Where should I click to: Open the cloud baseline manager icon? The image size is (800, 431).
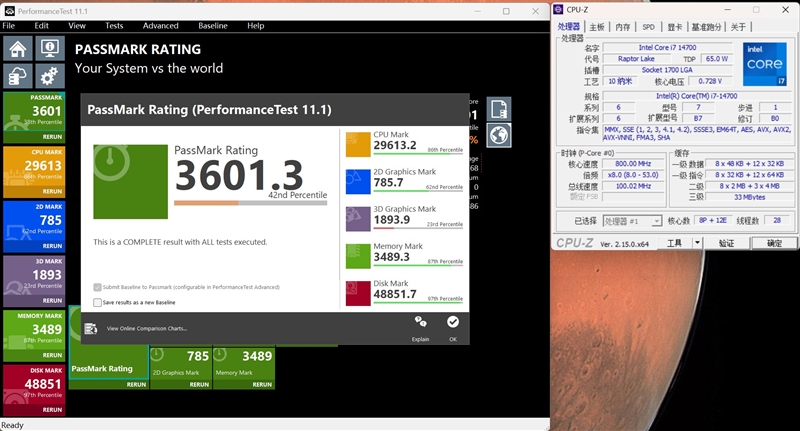coord(18,77)
